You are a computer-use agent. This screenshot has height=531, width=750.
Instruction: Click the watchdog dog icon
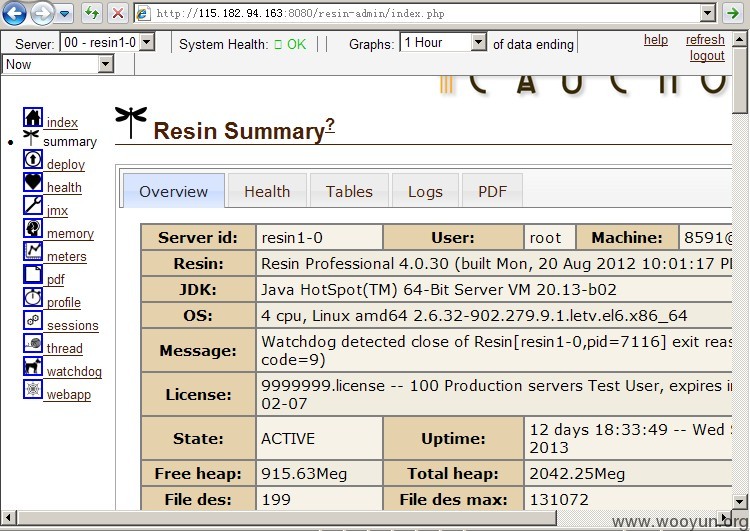tap(33, 365)
